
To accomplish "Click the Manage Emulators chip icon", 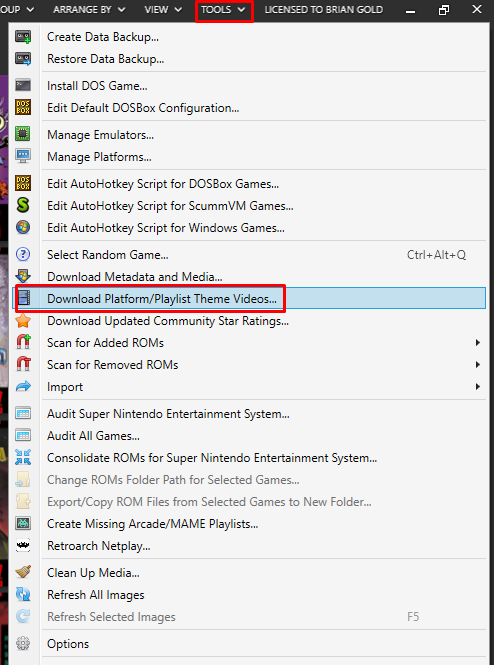I will pos(23,134).
